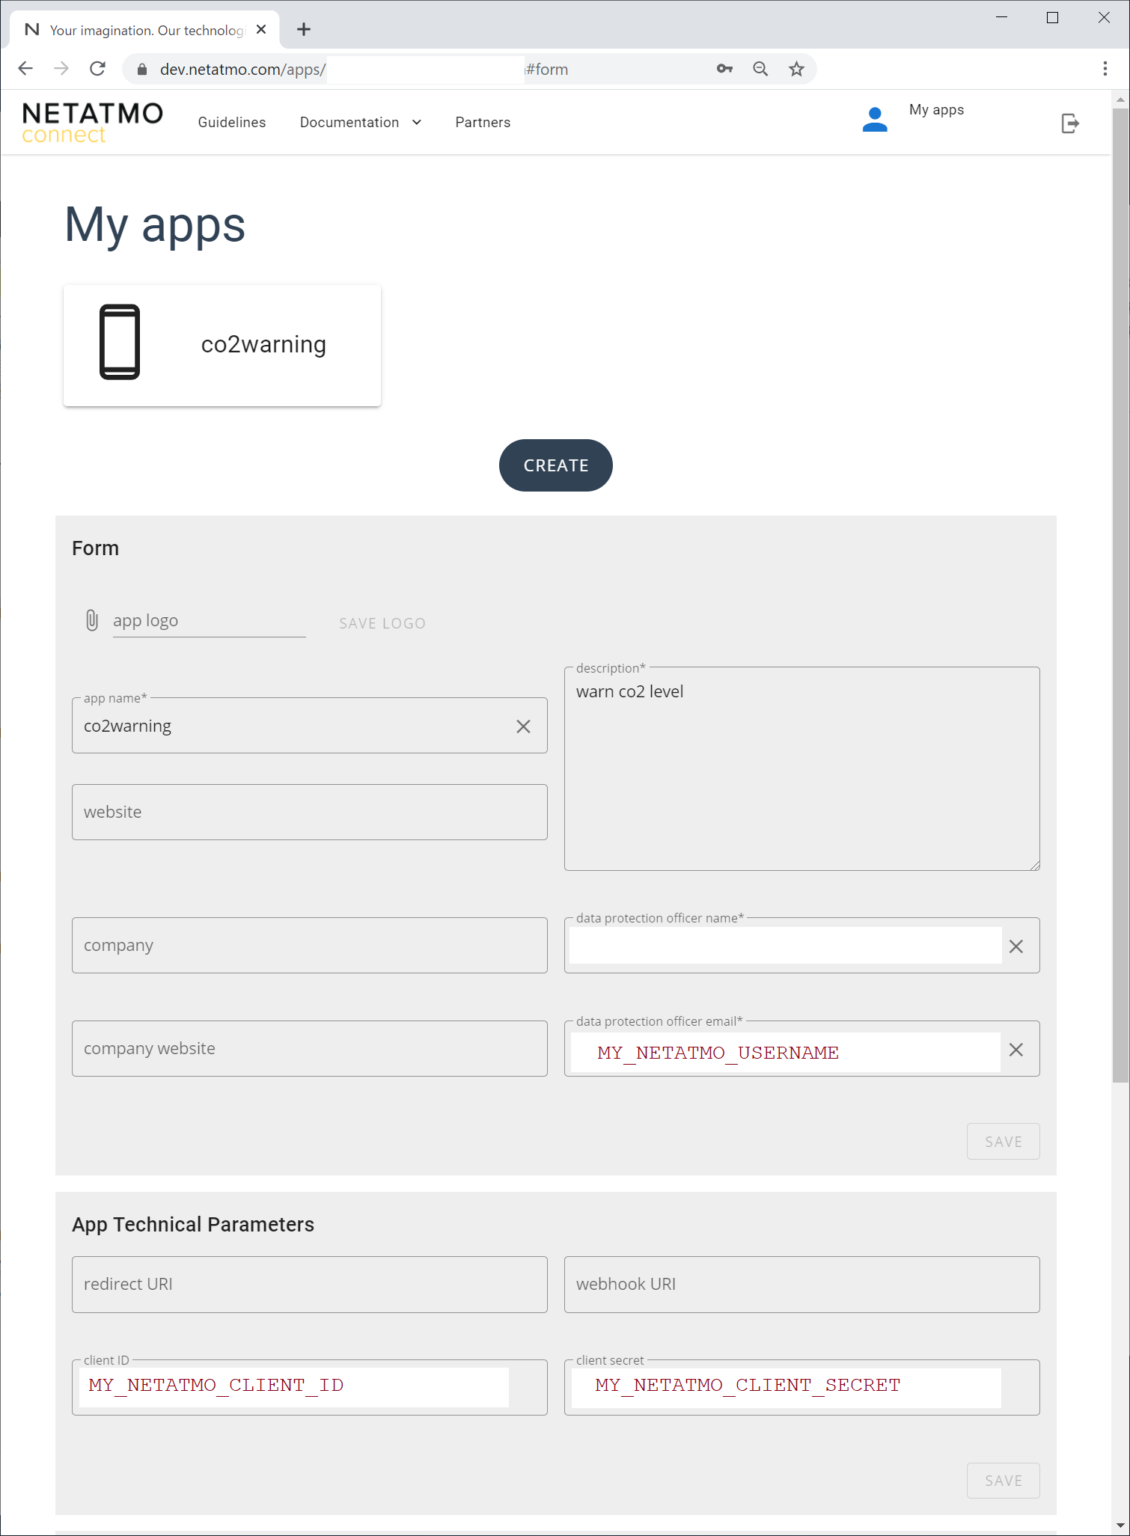The width and height of the screenshot is (1130, 1536).
Task: Open a new browser tab
Action: click(304, 30)
